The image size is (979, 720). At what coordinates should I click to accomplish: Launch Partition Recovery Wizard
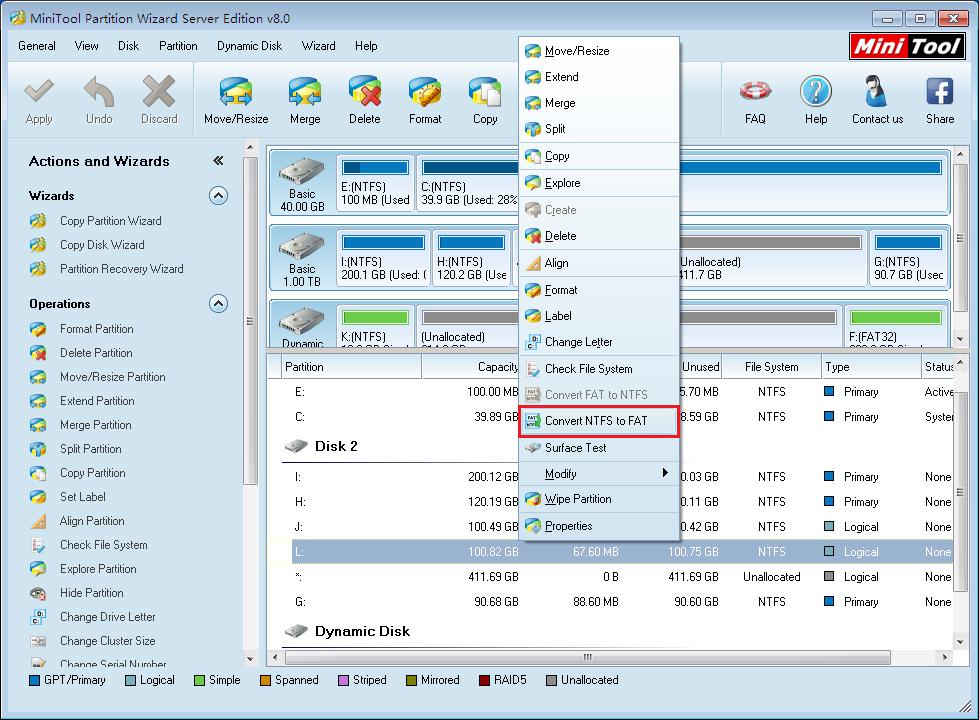121,269
